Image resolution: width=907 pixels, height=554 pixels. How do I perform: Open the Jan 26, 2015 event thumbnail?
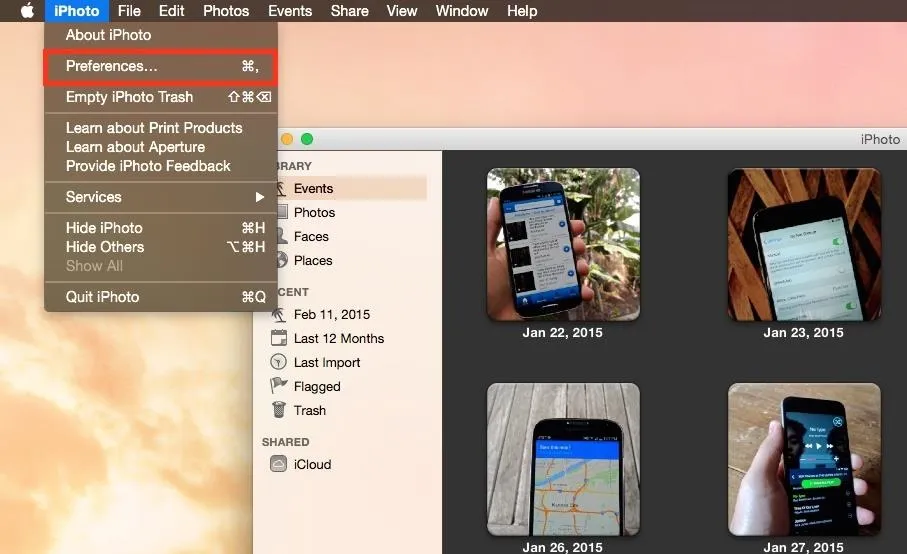point(563,459)
